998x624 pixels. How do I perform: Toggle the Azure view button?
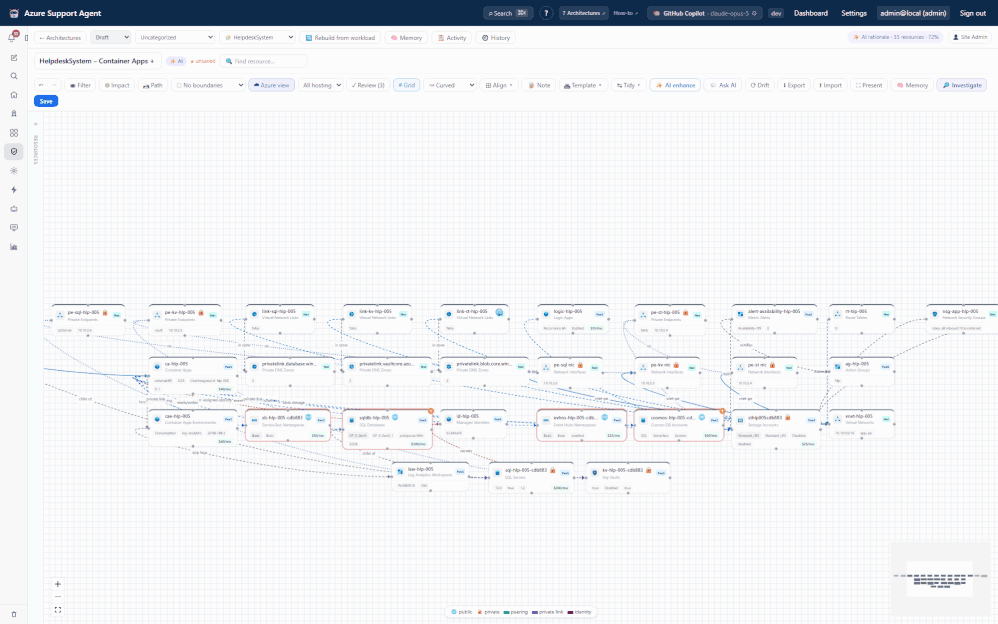pos(272,85)
